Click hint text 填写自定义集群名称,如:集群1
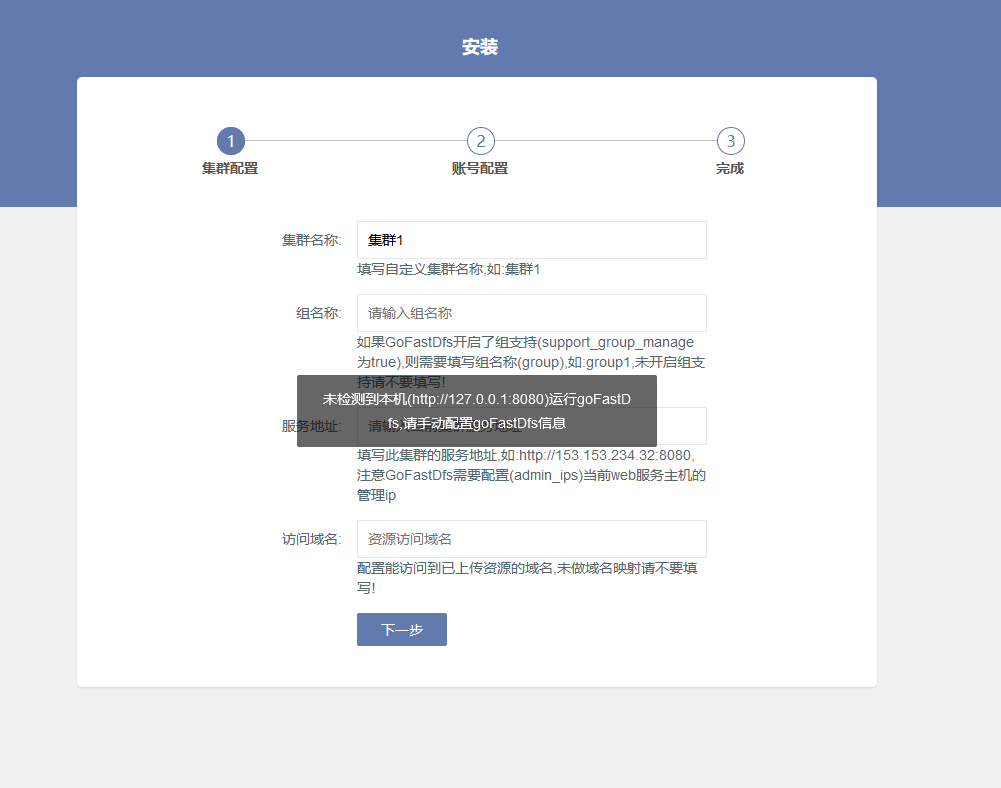 (449, 269)
